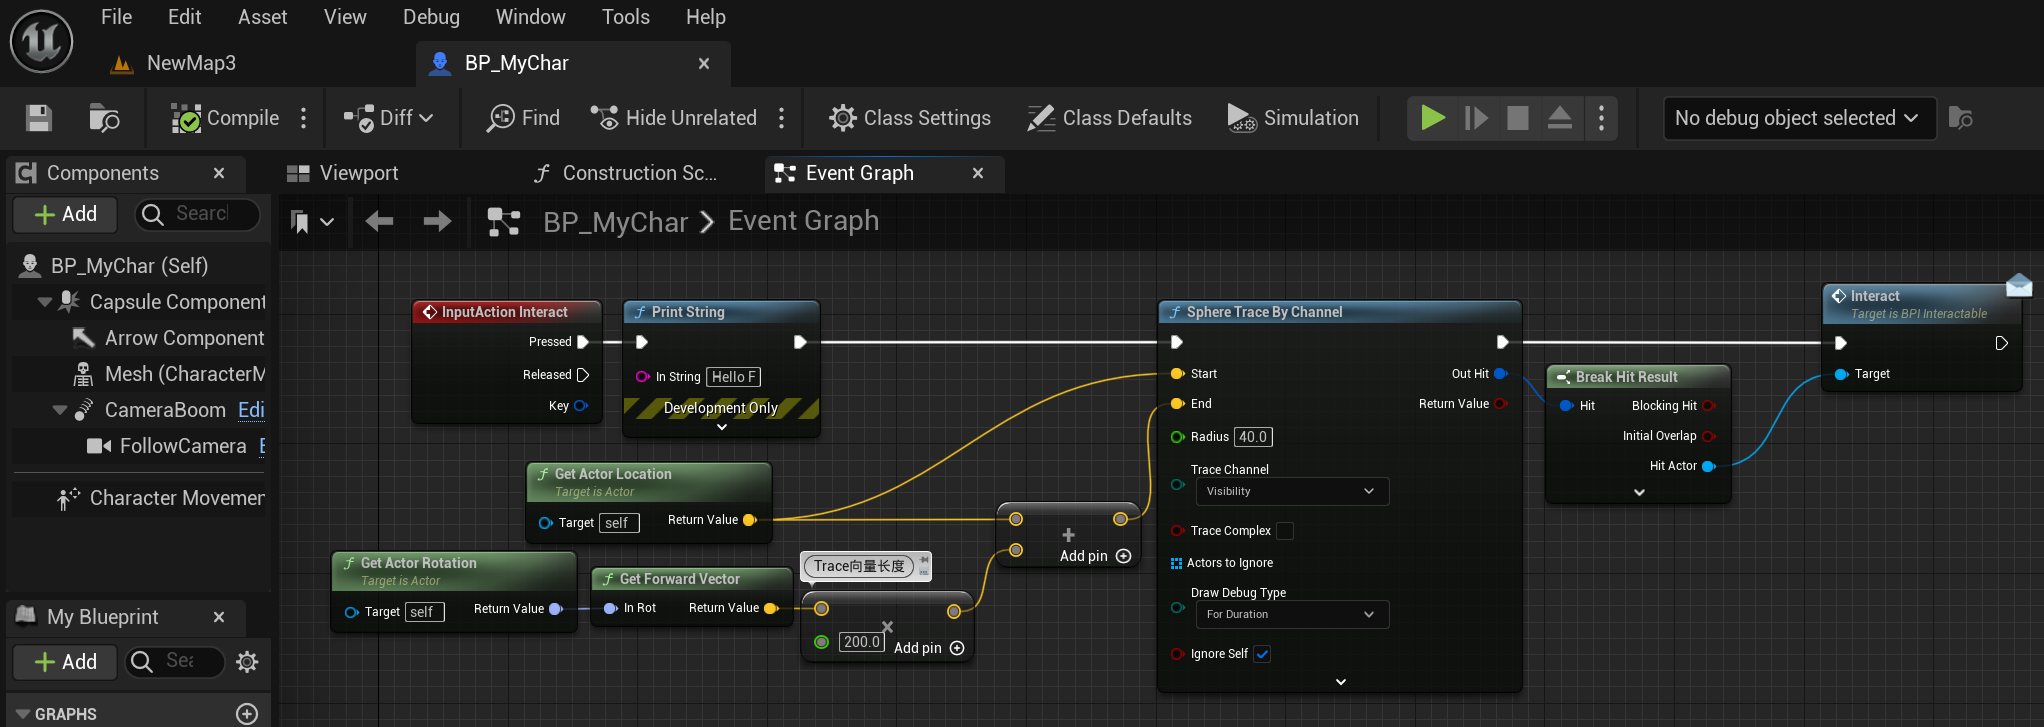Save the blueprint with the floppy disk icon

[x=39, y=118]
